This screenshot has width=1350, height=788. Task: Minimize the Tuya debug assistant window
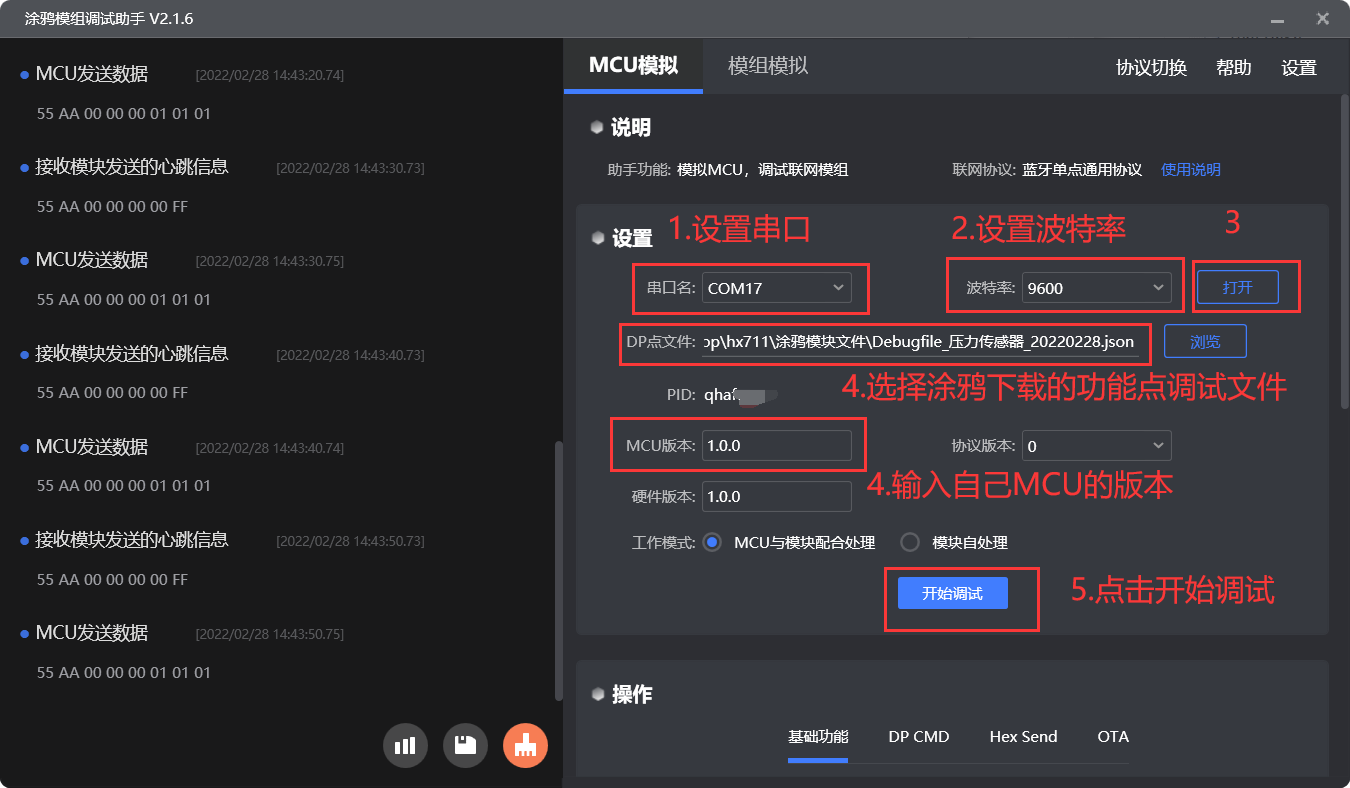click(x=1277, y=19)
